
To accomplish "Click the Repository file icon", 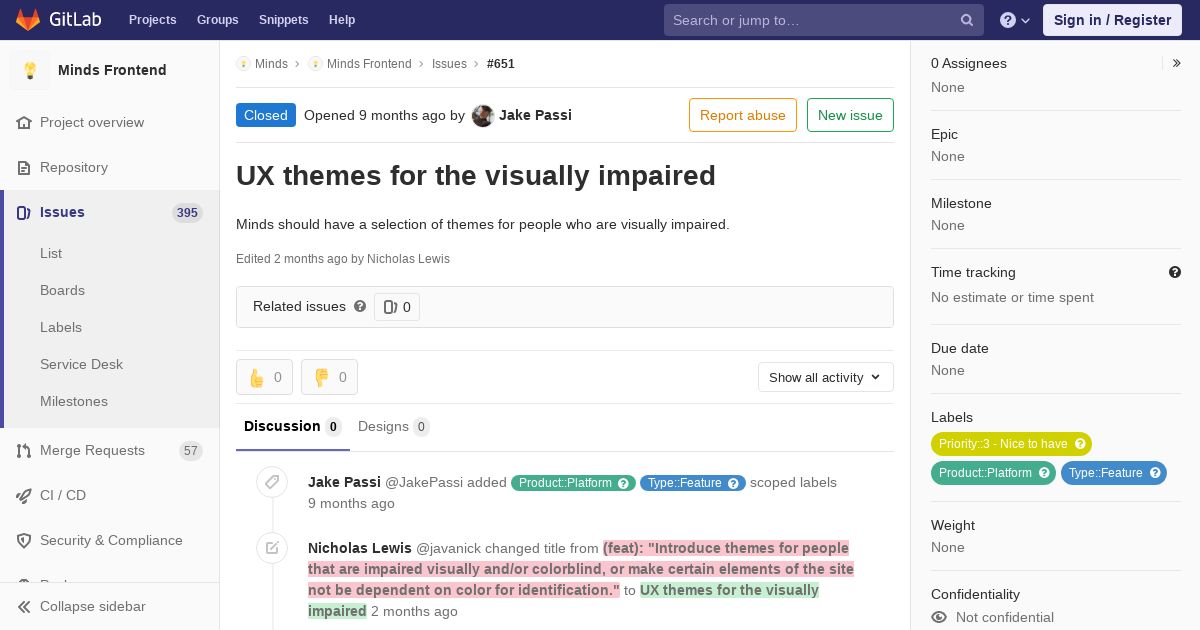I will [24, 167].
